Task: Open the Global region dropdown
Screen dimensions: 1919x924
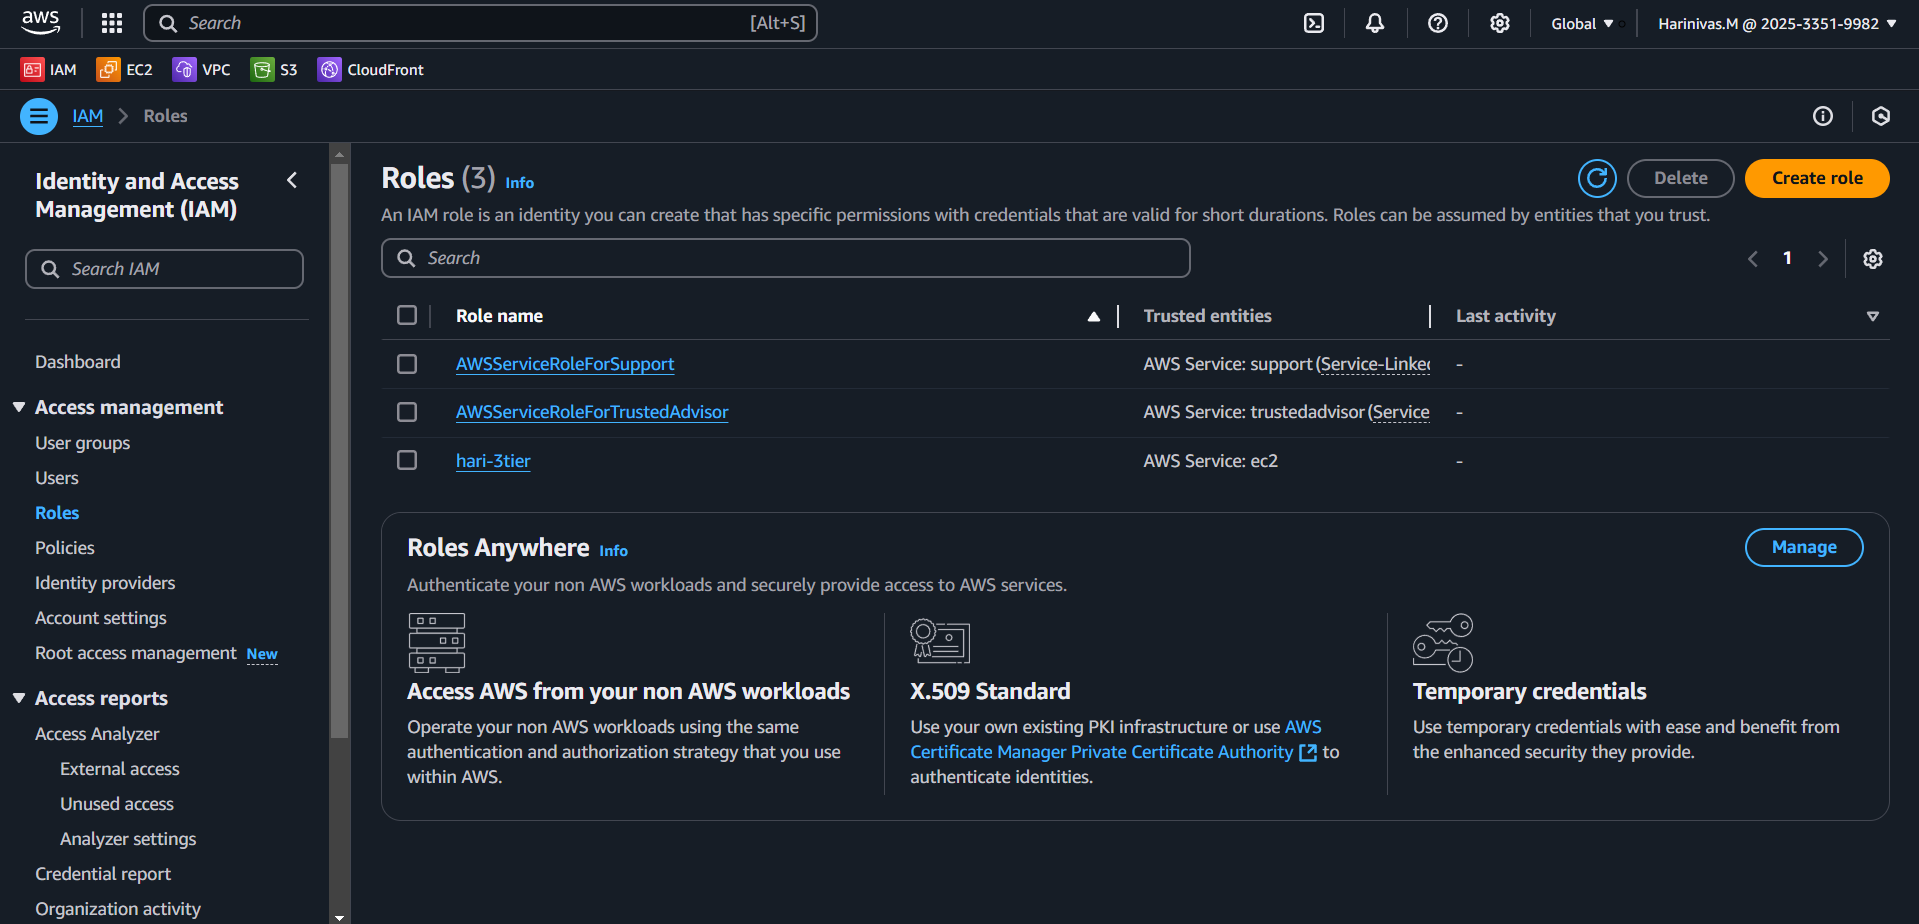Action: pyautogui.click(x=1582, y=23)
